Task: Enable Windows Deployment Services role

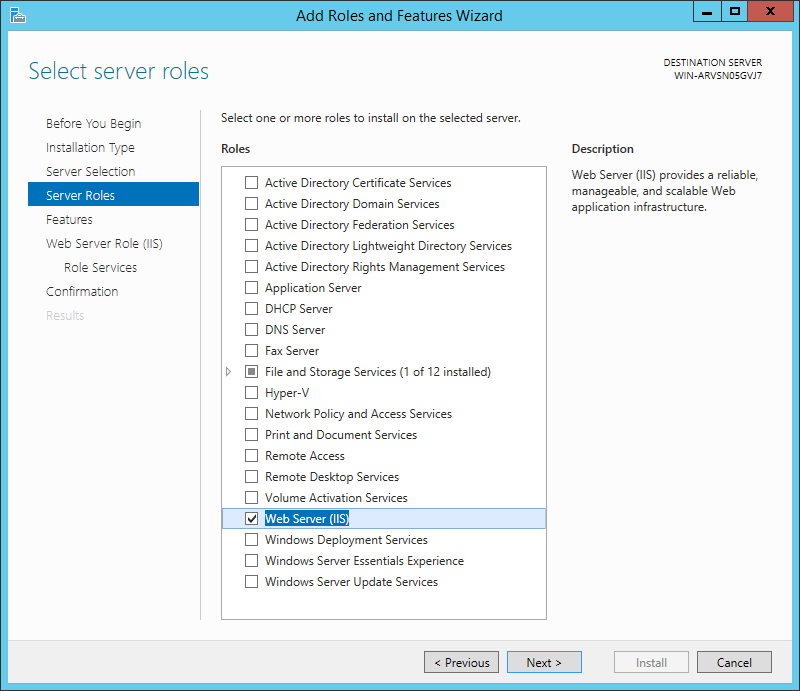Action: pyautogui.click(x=251, y=539)
